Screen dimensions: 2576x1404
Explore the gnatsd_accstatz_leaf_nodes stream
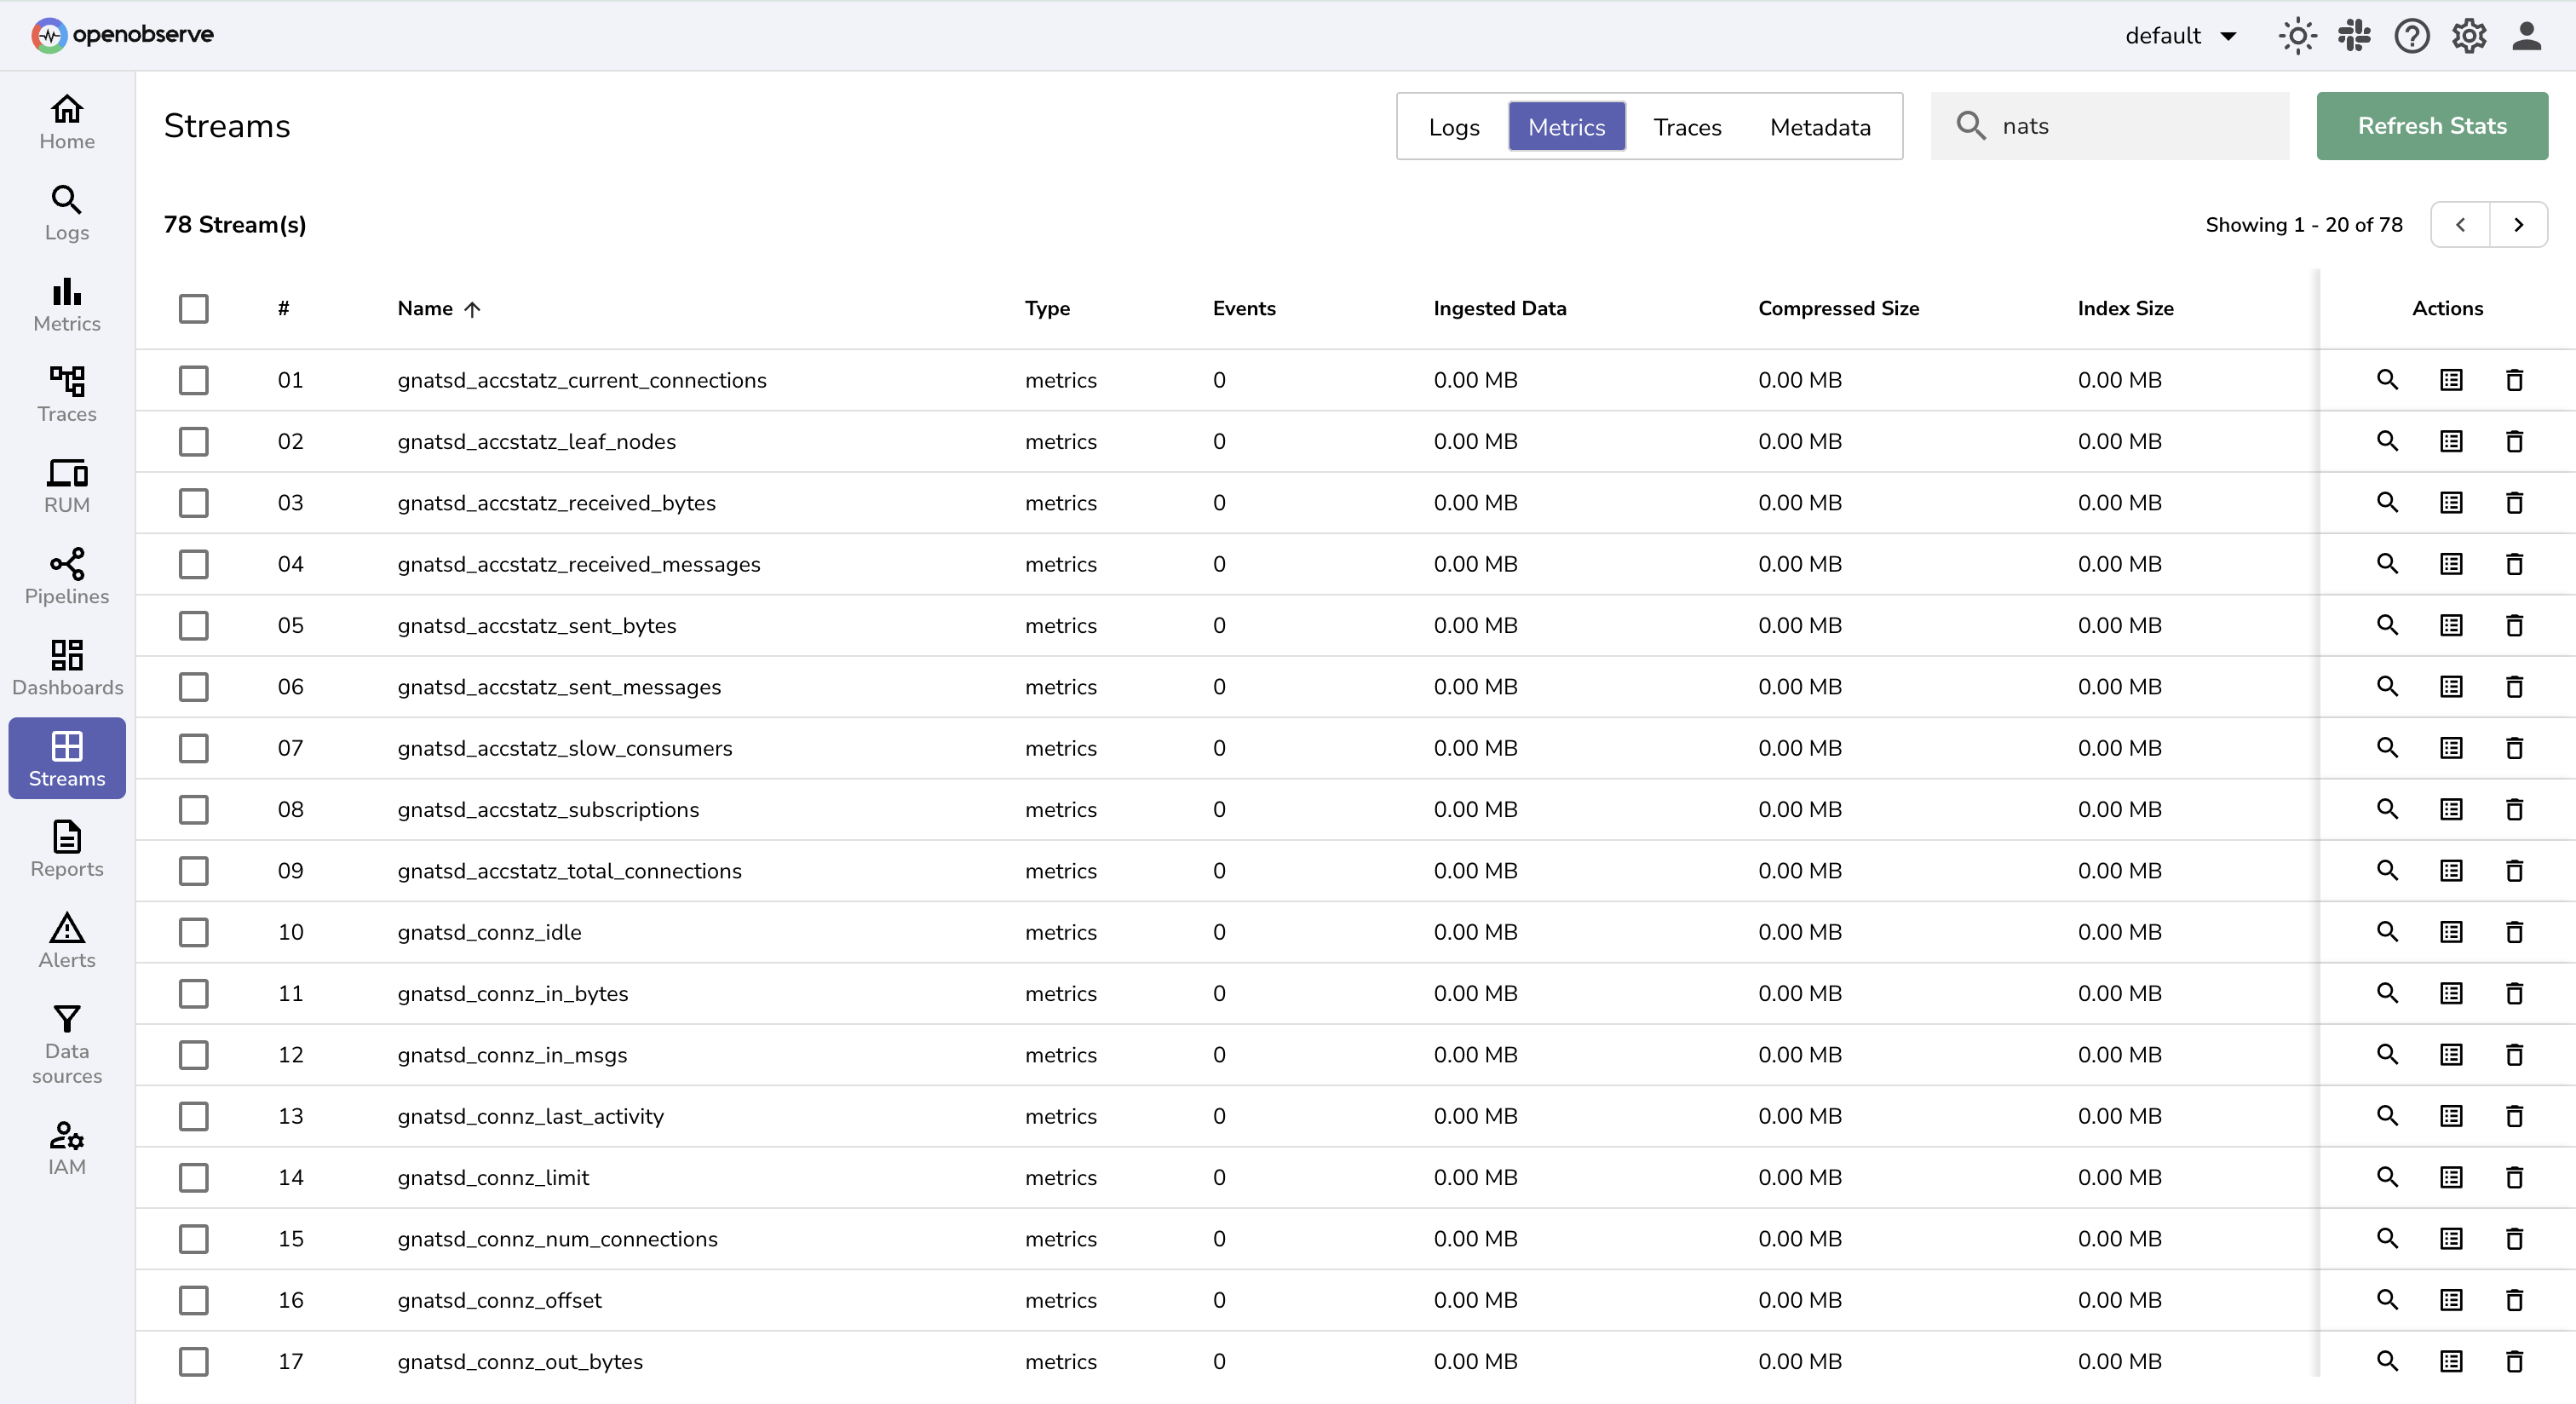(x=2388, y=441)
